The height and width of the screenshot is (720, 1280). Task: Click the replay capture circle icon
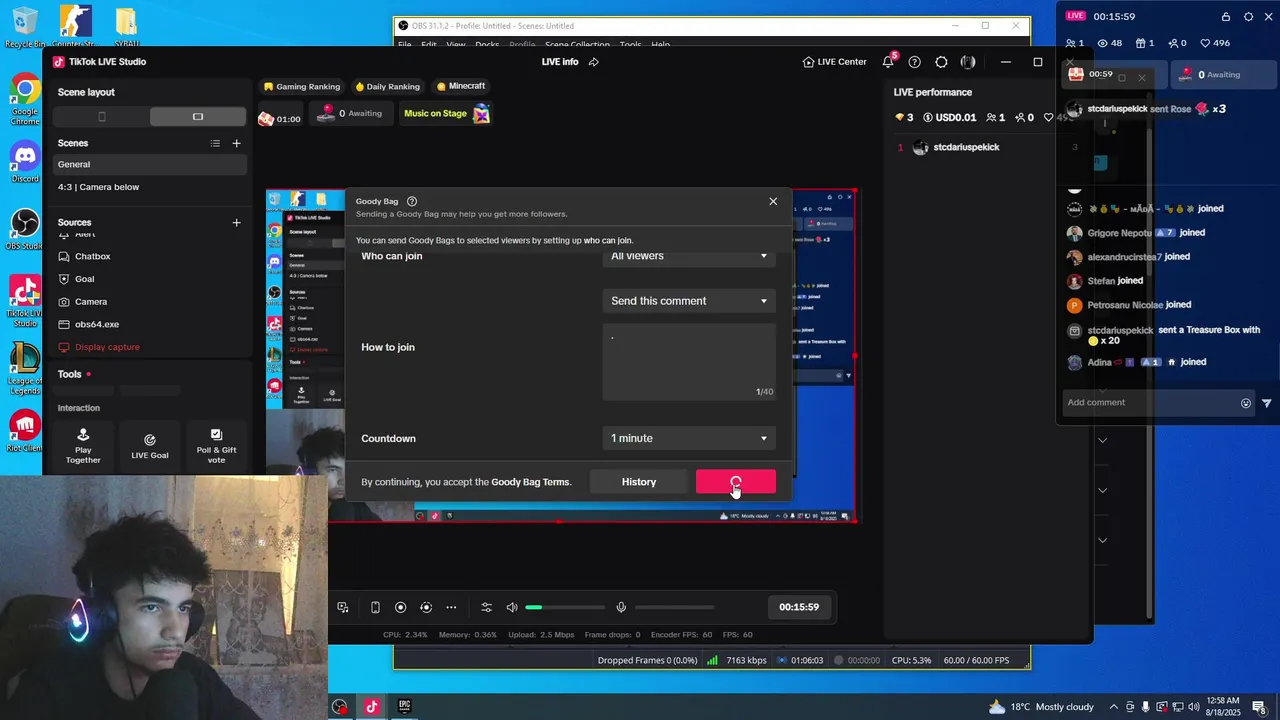426,607
